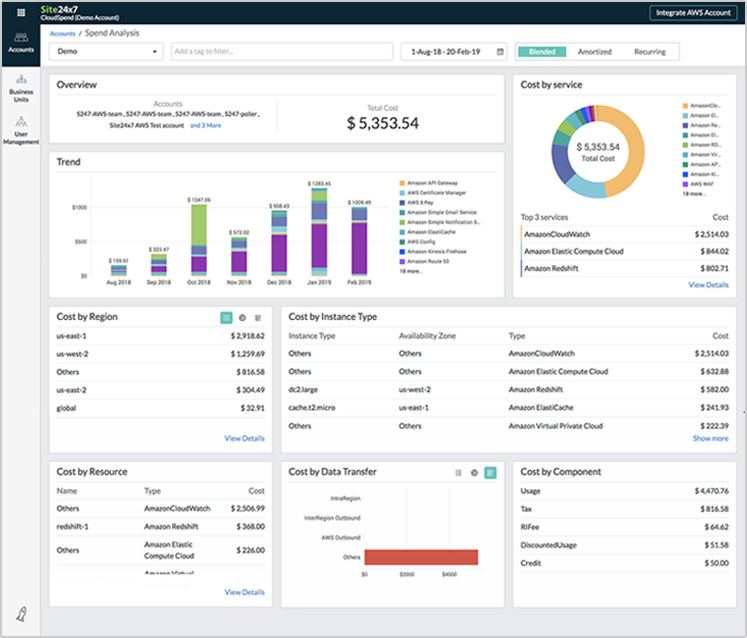
Task: Click the RIFee row in Cost by Component
Action: click(625, 527)
